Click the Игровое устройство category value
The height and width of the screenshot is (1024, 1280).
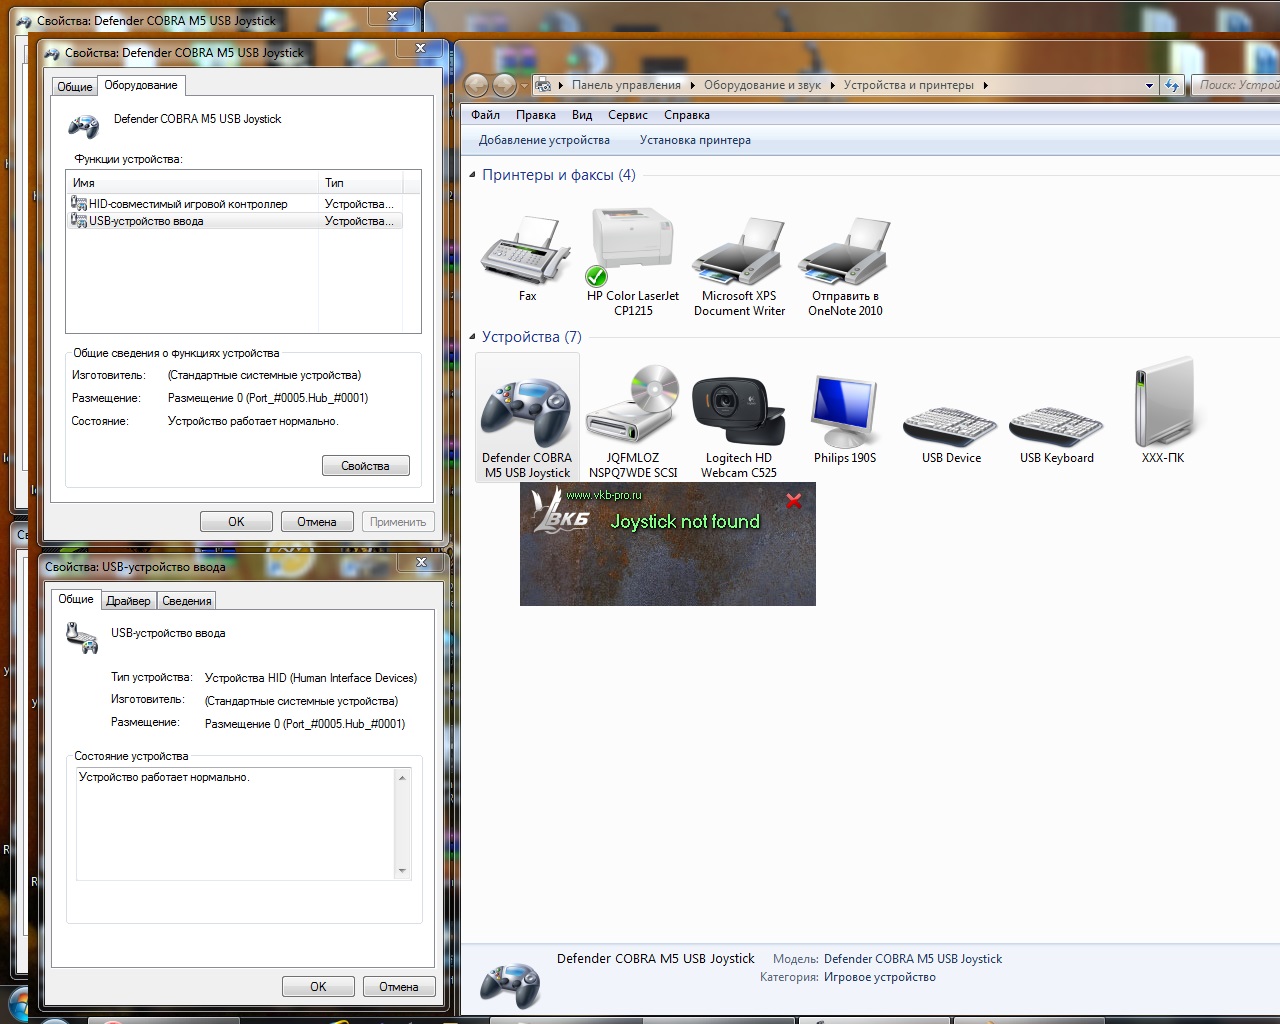pos(880,977)
